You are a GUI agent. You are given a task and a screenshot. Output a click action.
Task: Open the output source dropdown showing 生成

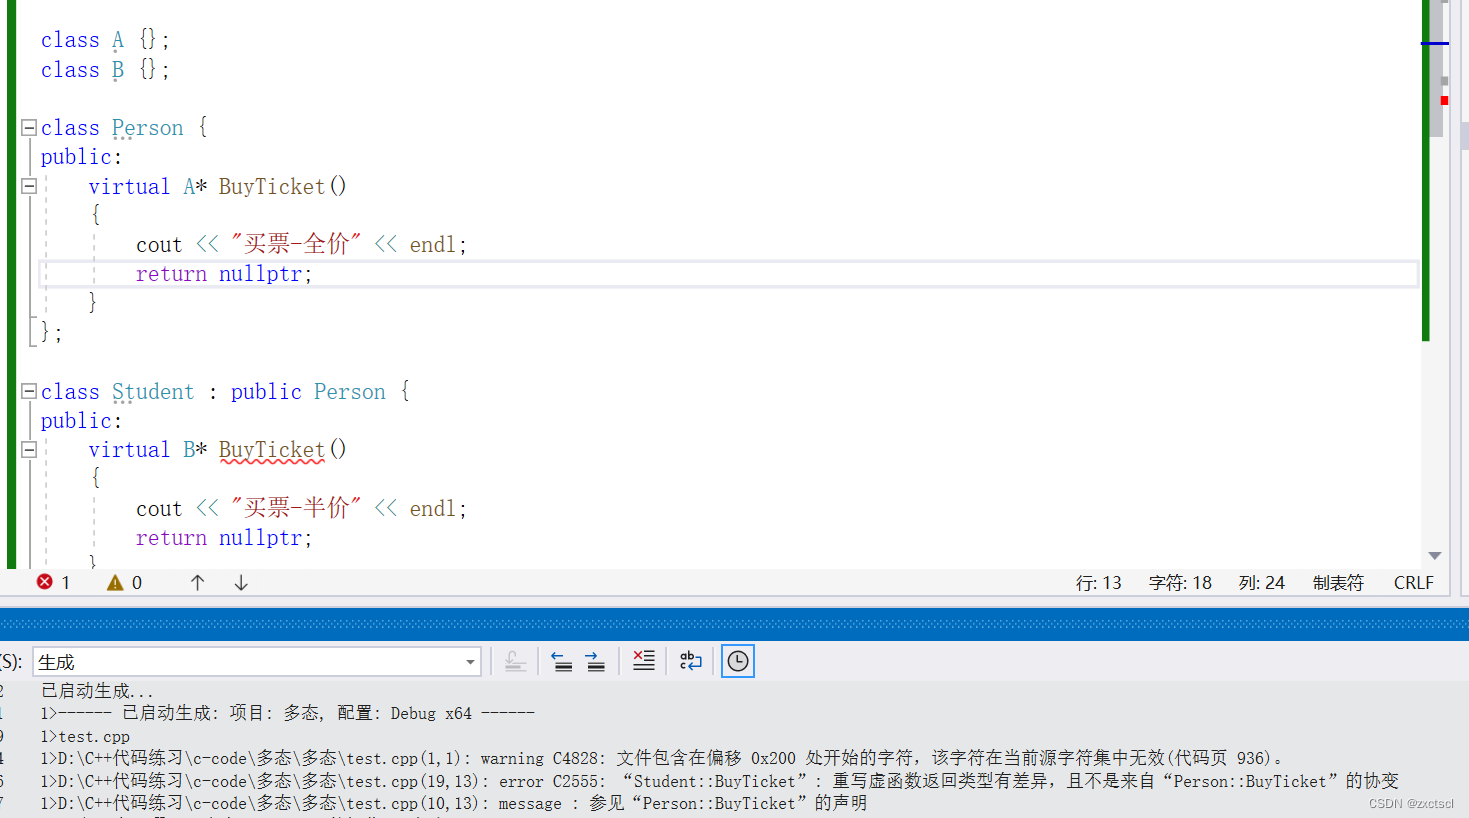pyautogui.click(x=257, y=662)
